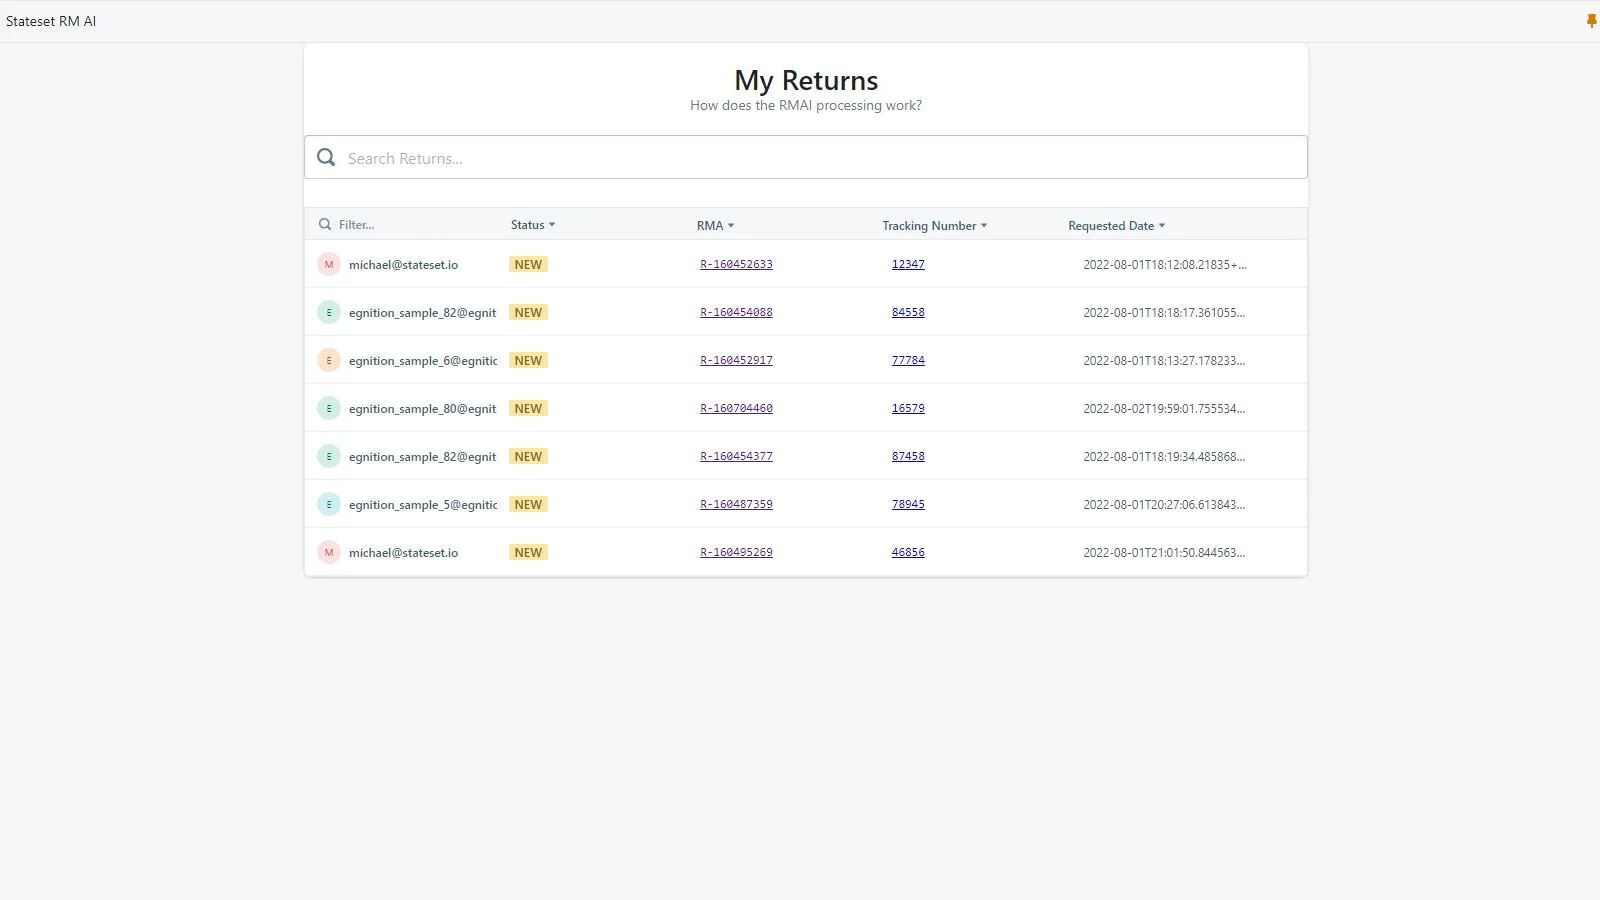
Task: Click the small search icon beside Filter
Action: (x=325, y=224)
